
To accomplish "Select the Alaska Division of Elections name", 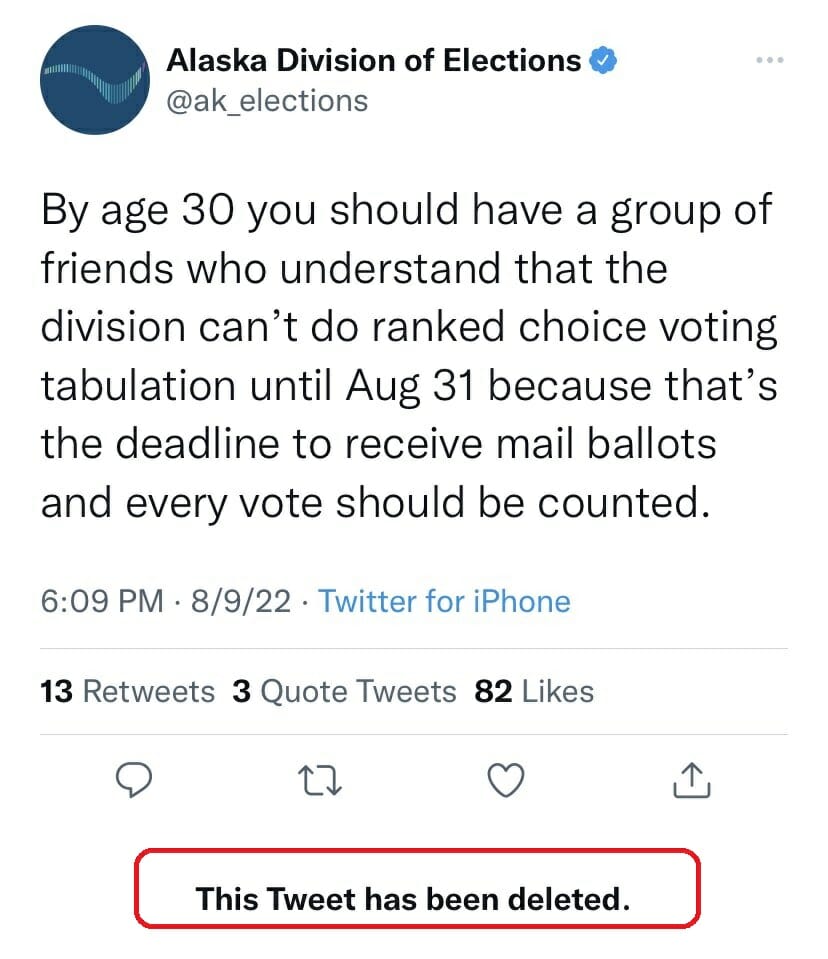I will (x=374, y=60).
